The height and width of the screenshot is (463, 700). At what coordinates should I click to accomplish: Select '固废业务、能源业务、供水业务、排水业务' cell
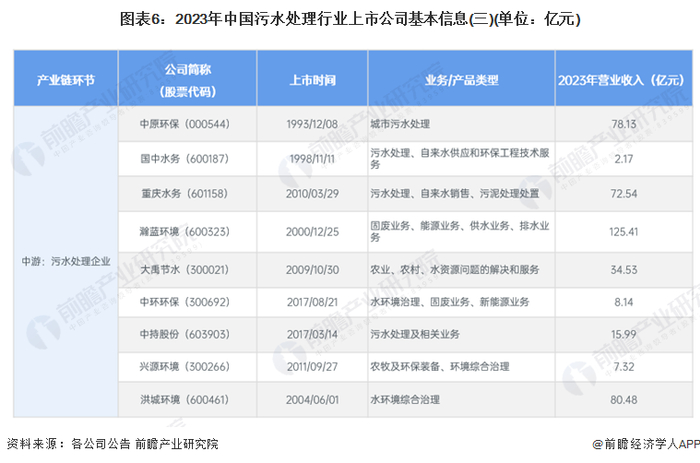tap(460, 232)
